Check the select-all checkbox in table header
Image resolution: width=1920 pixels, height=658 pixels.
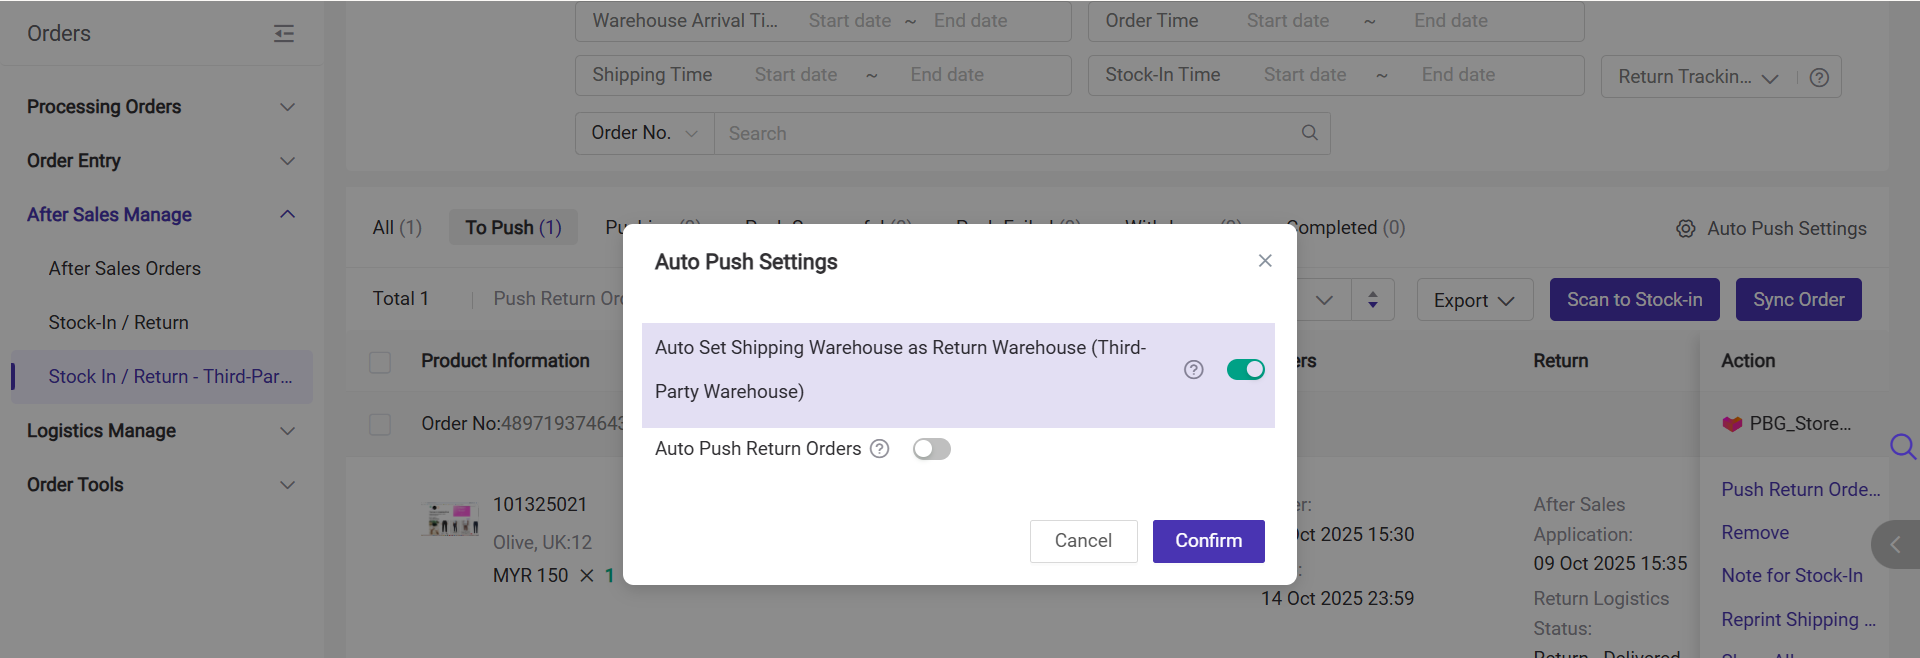(x=380, y=362)
